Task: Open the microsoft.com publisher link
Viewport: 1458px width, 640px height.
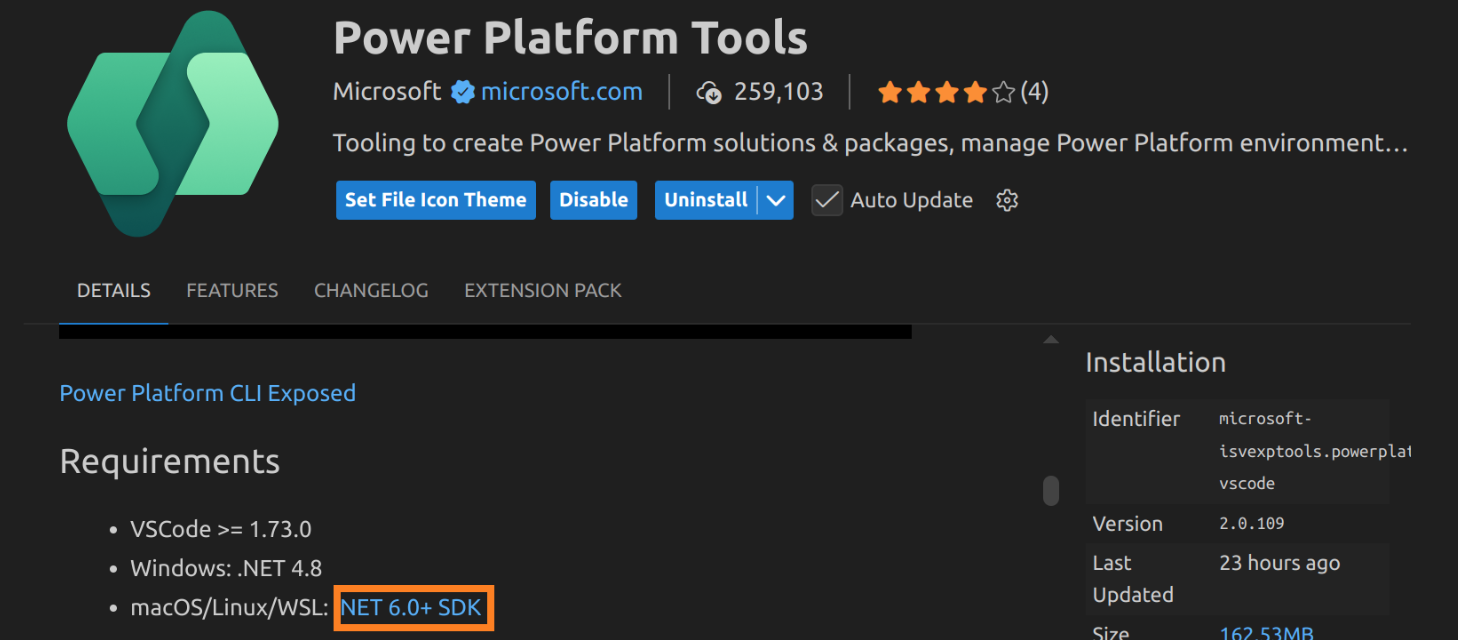Action: tap(562, 92)
